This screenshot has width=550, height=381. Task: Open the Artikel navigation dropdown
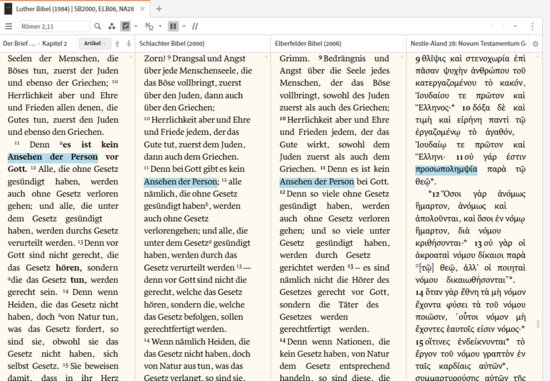95,44
